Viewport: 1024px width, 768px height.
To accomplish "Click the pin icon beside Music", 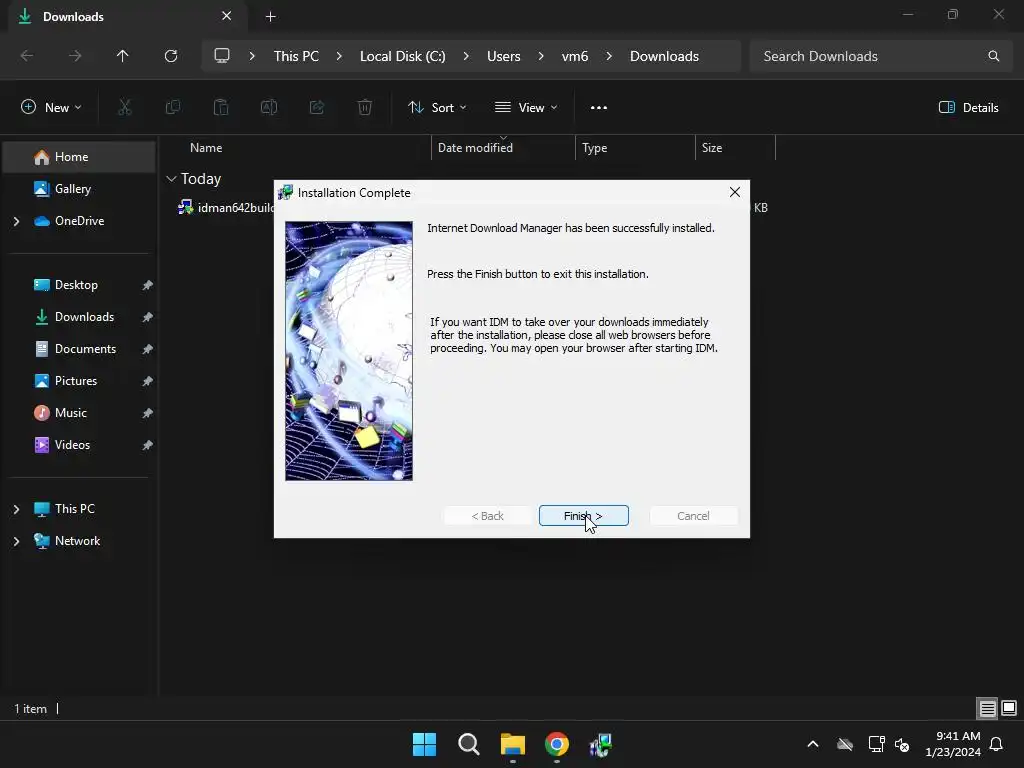I will [148, 413].
